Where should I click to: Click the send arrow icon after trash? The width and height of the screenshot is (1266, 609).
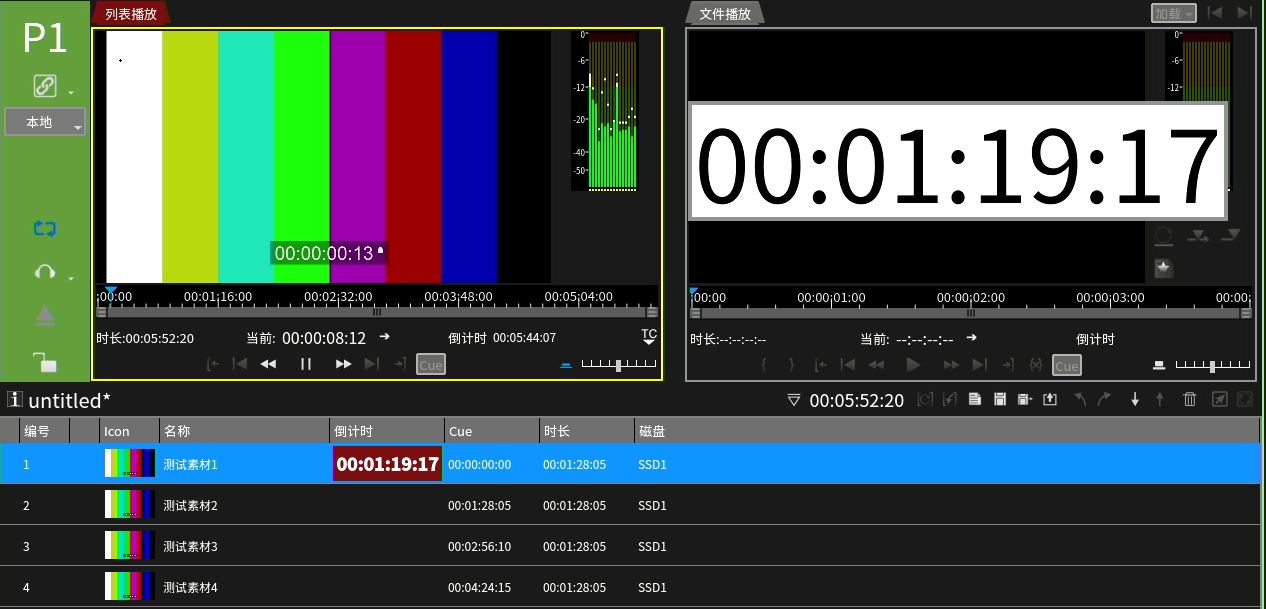[x=1219, y=400]
